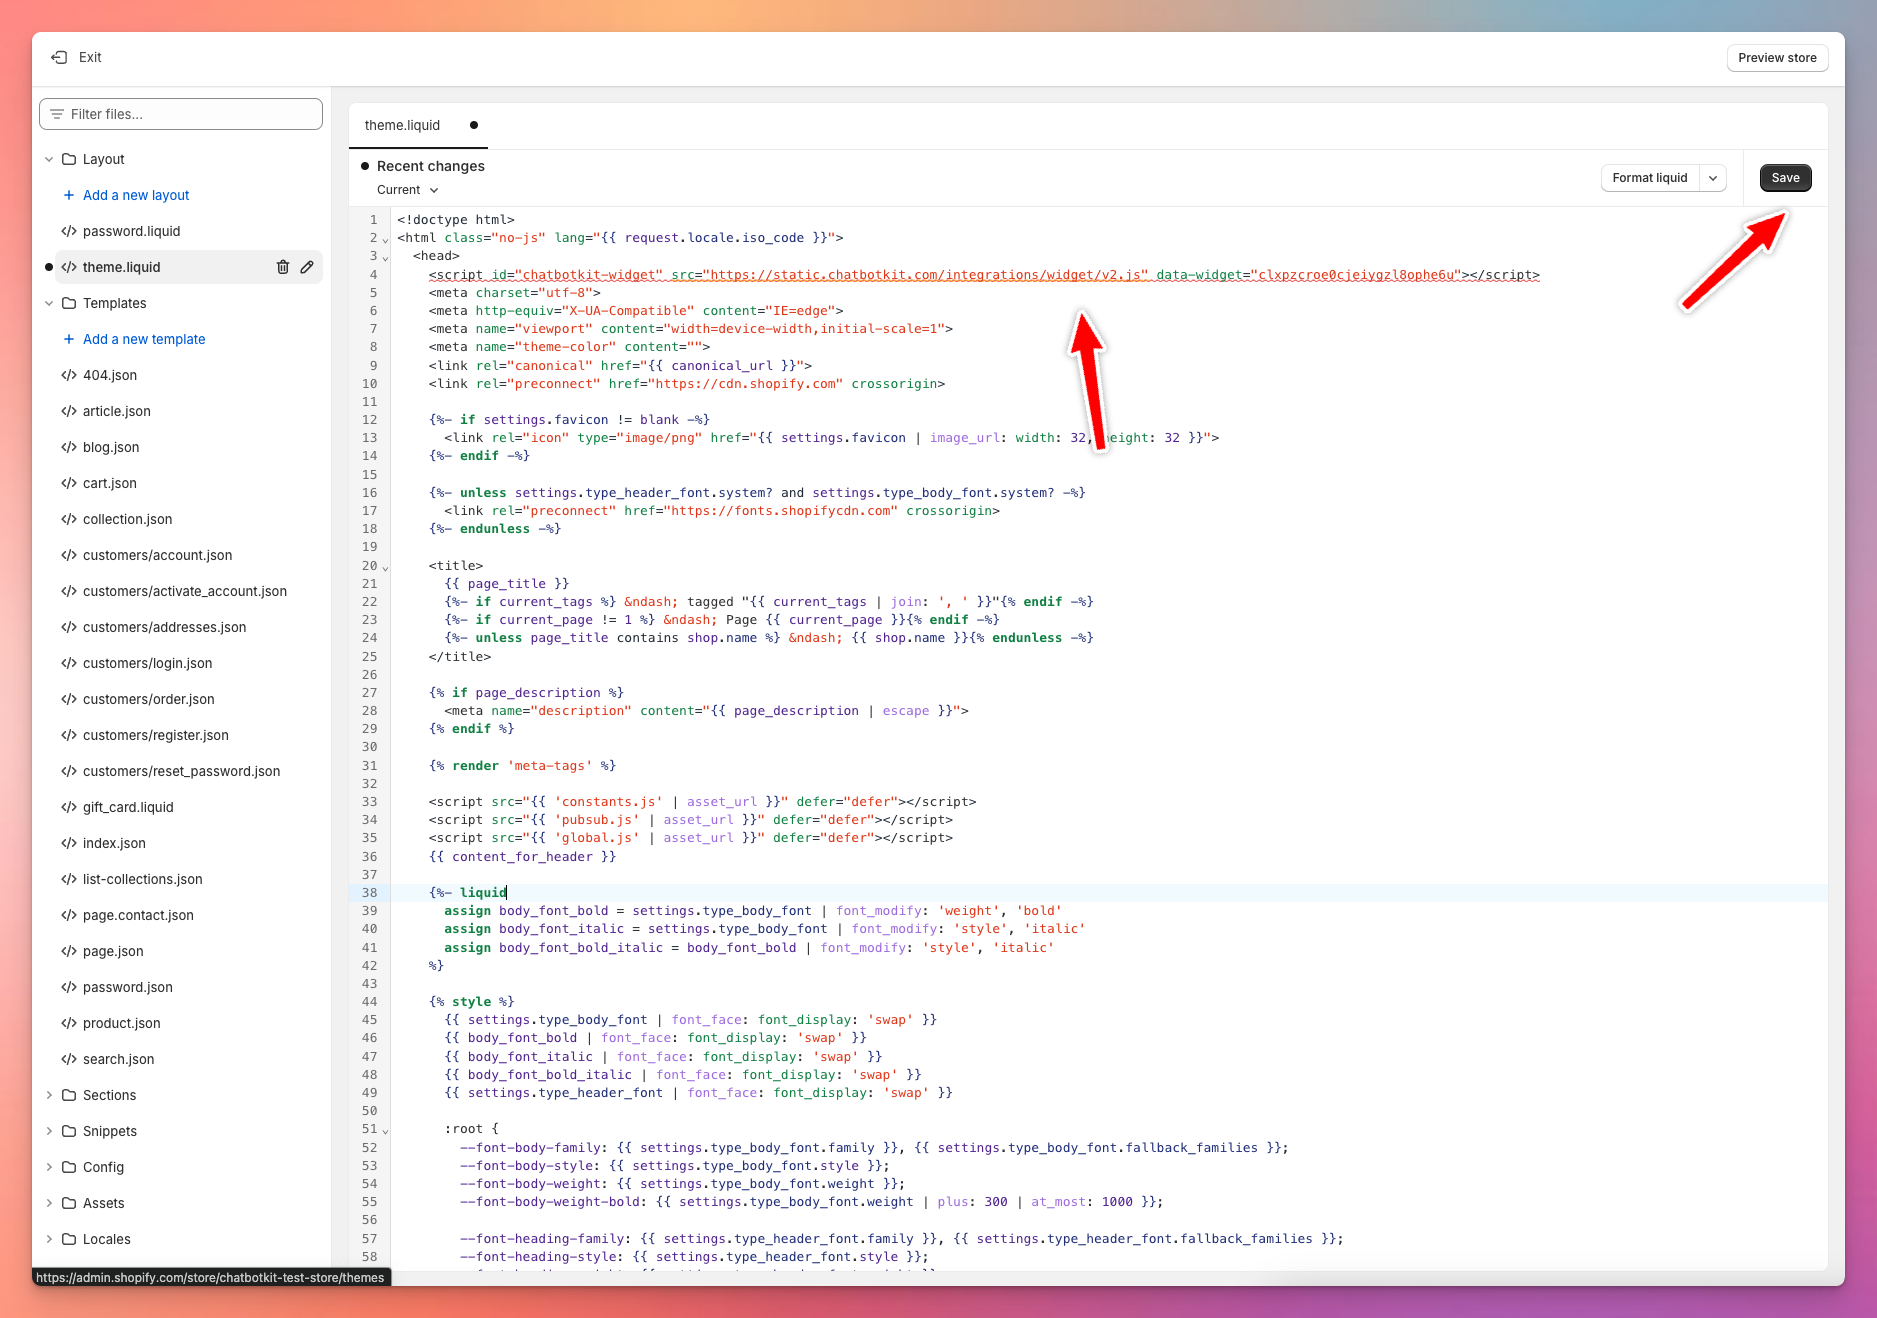Delete theme.liquid using the trash icon

click(x=283, y=267)
